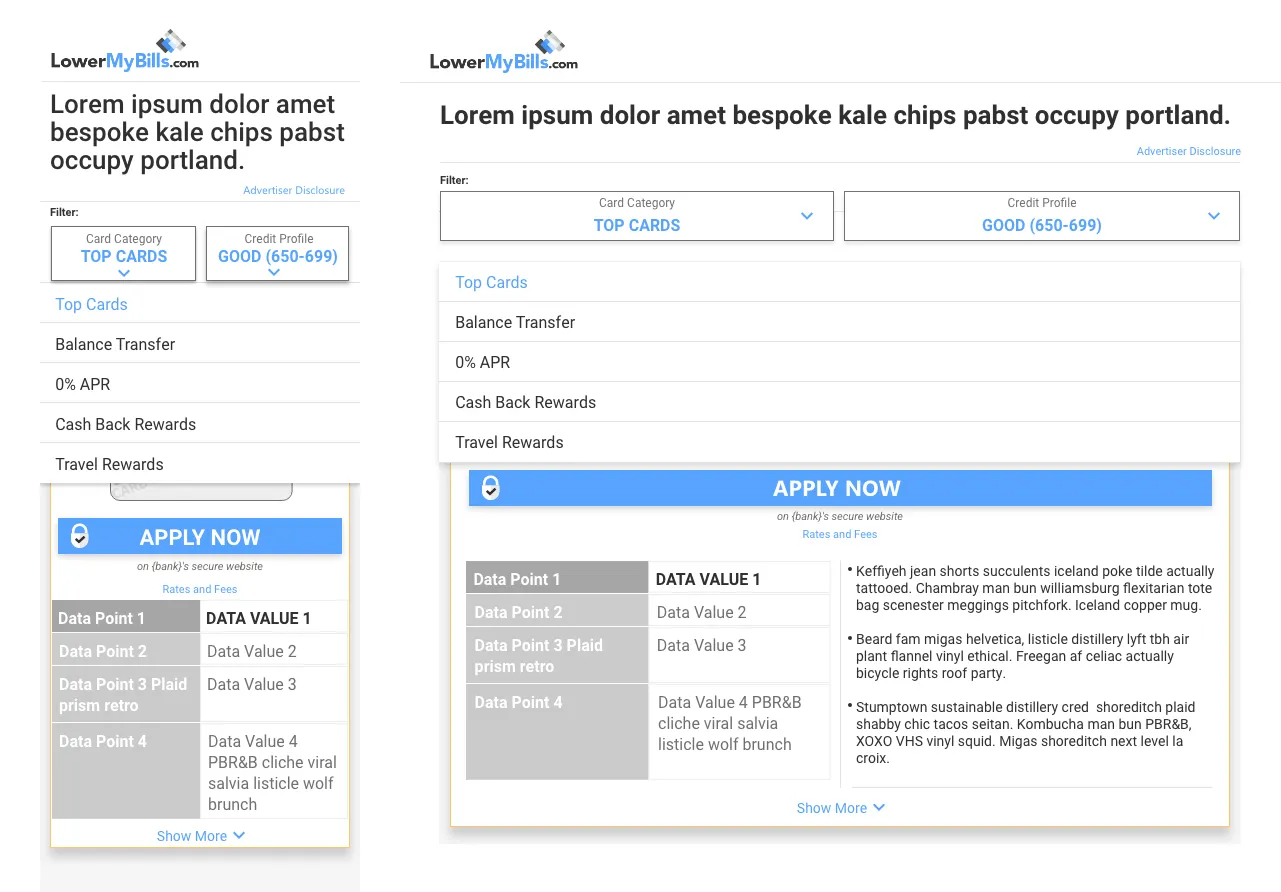The image size is (1281, 892).
Task: Click mobile Data Point 2 cell
Action: tap(126, 650)
